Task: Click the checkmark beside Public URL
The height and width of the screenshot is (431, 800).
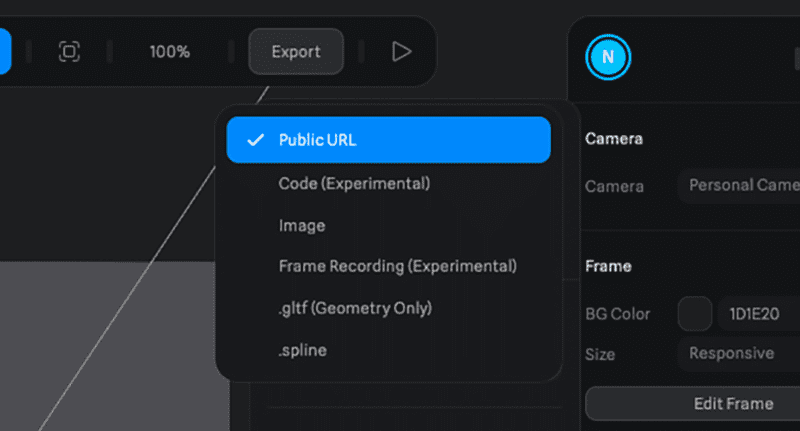Action: [254, 140]
